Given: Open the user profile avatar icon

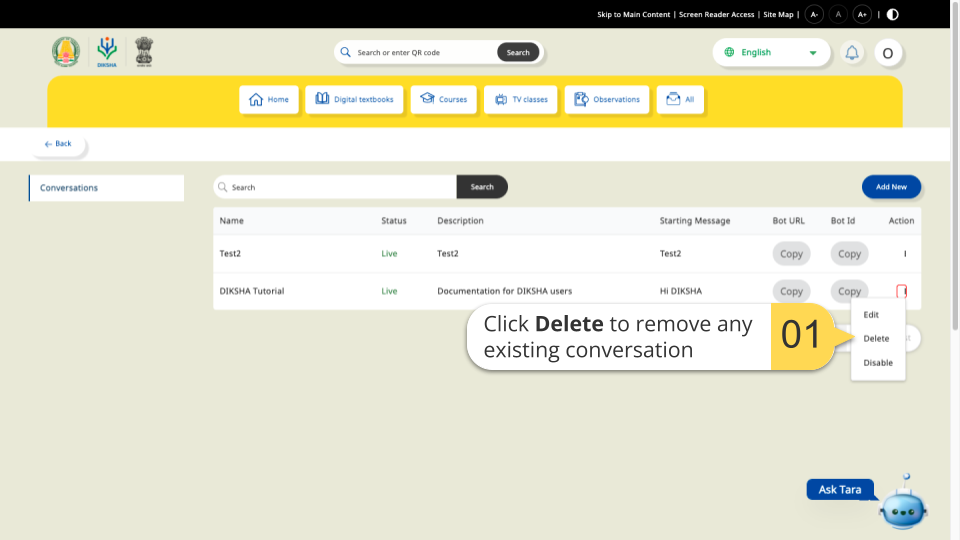Looking at the screenshot, I should pyautogui.click(x=888, y=53).
